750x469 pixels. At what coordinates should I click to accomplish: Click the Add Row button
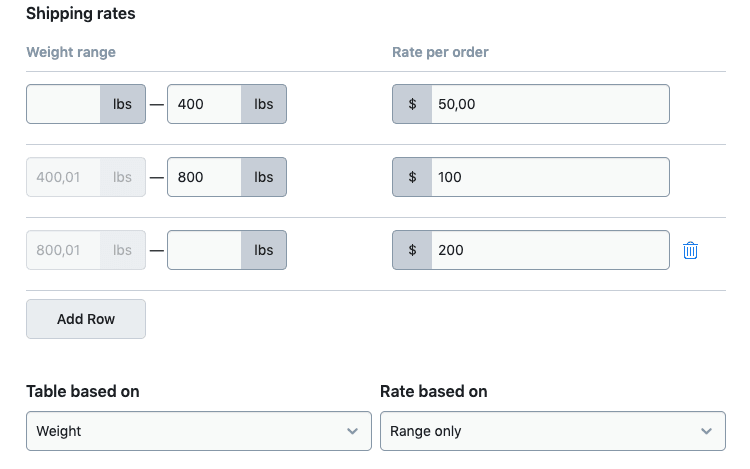[x=86, y=319]
